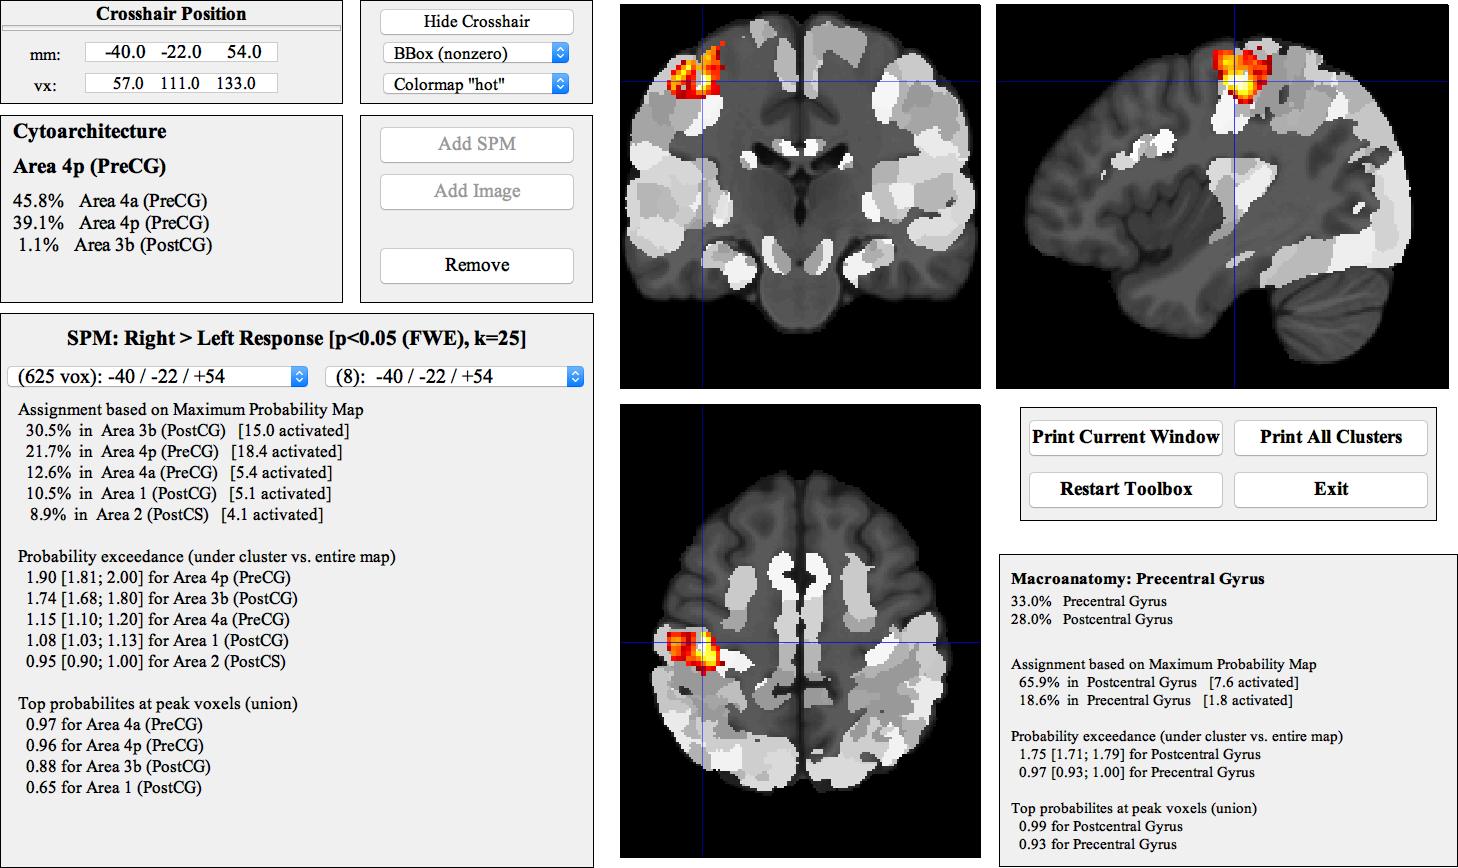
Task: Click inside the axial brain view
Action: tap(800, 630)
